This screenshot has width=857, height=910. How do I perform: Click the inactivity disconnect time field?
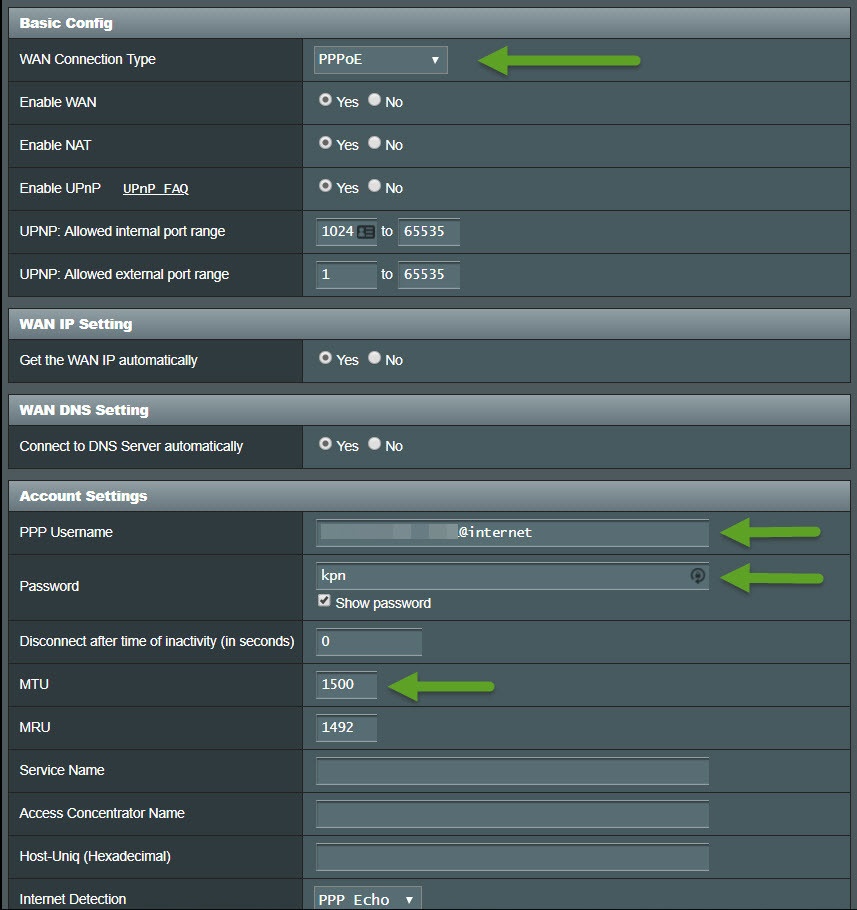pos(368,642)
